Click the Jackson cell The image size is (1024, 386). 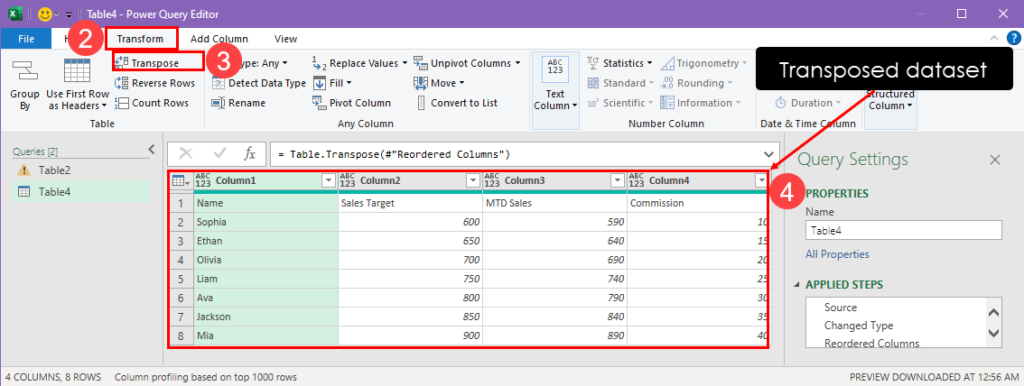pos(266,317)
